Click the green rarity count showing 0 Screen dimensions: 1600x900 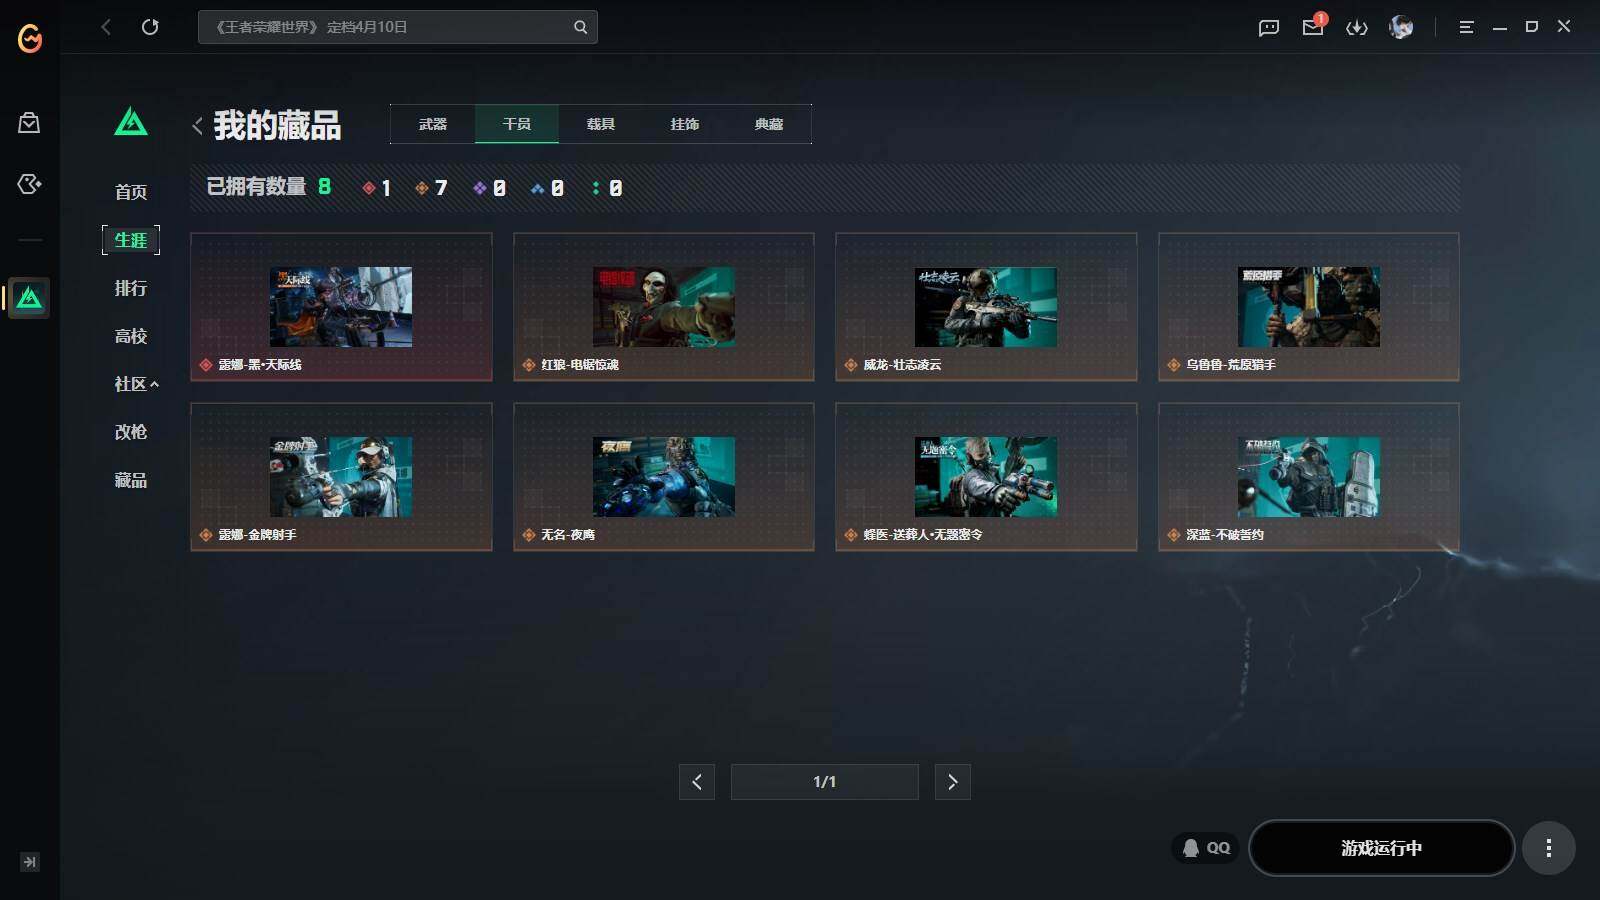coord(607,188)
